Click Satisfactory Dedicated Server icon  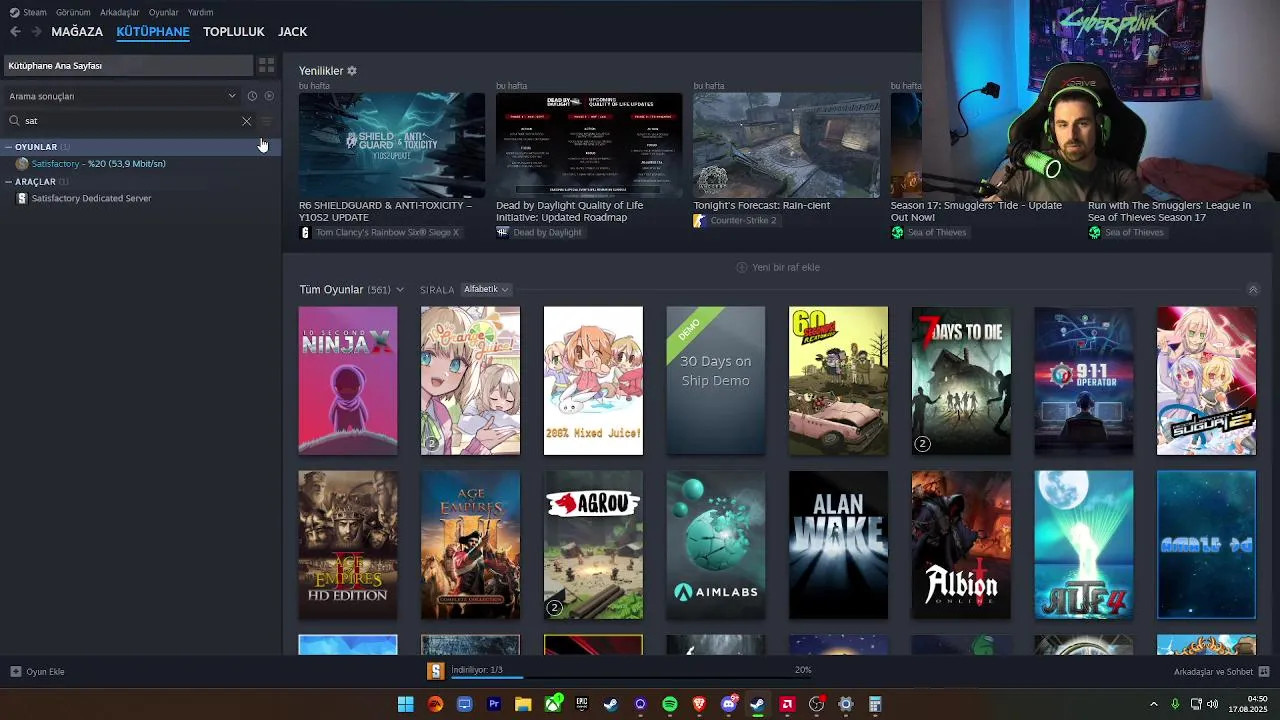[22, 198]
